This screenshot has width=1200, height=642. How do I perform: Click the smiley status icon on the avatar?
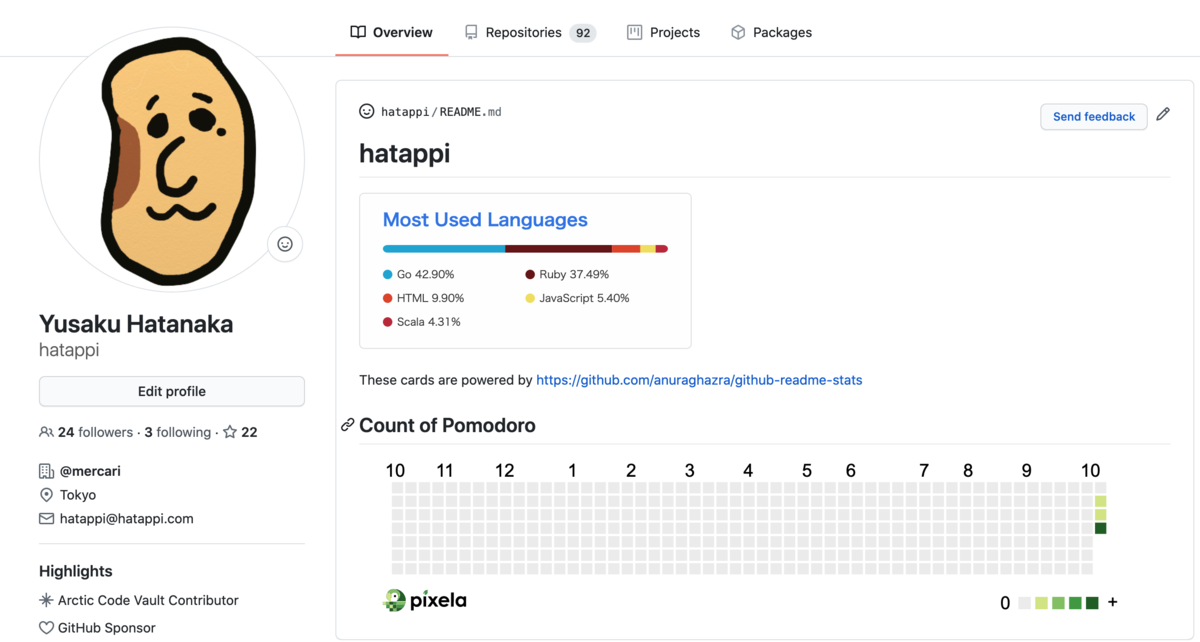pyautogui.click(x=285, y=244)
